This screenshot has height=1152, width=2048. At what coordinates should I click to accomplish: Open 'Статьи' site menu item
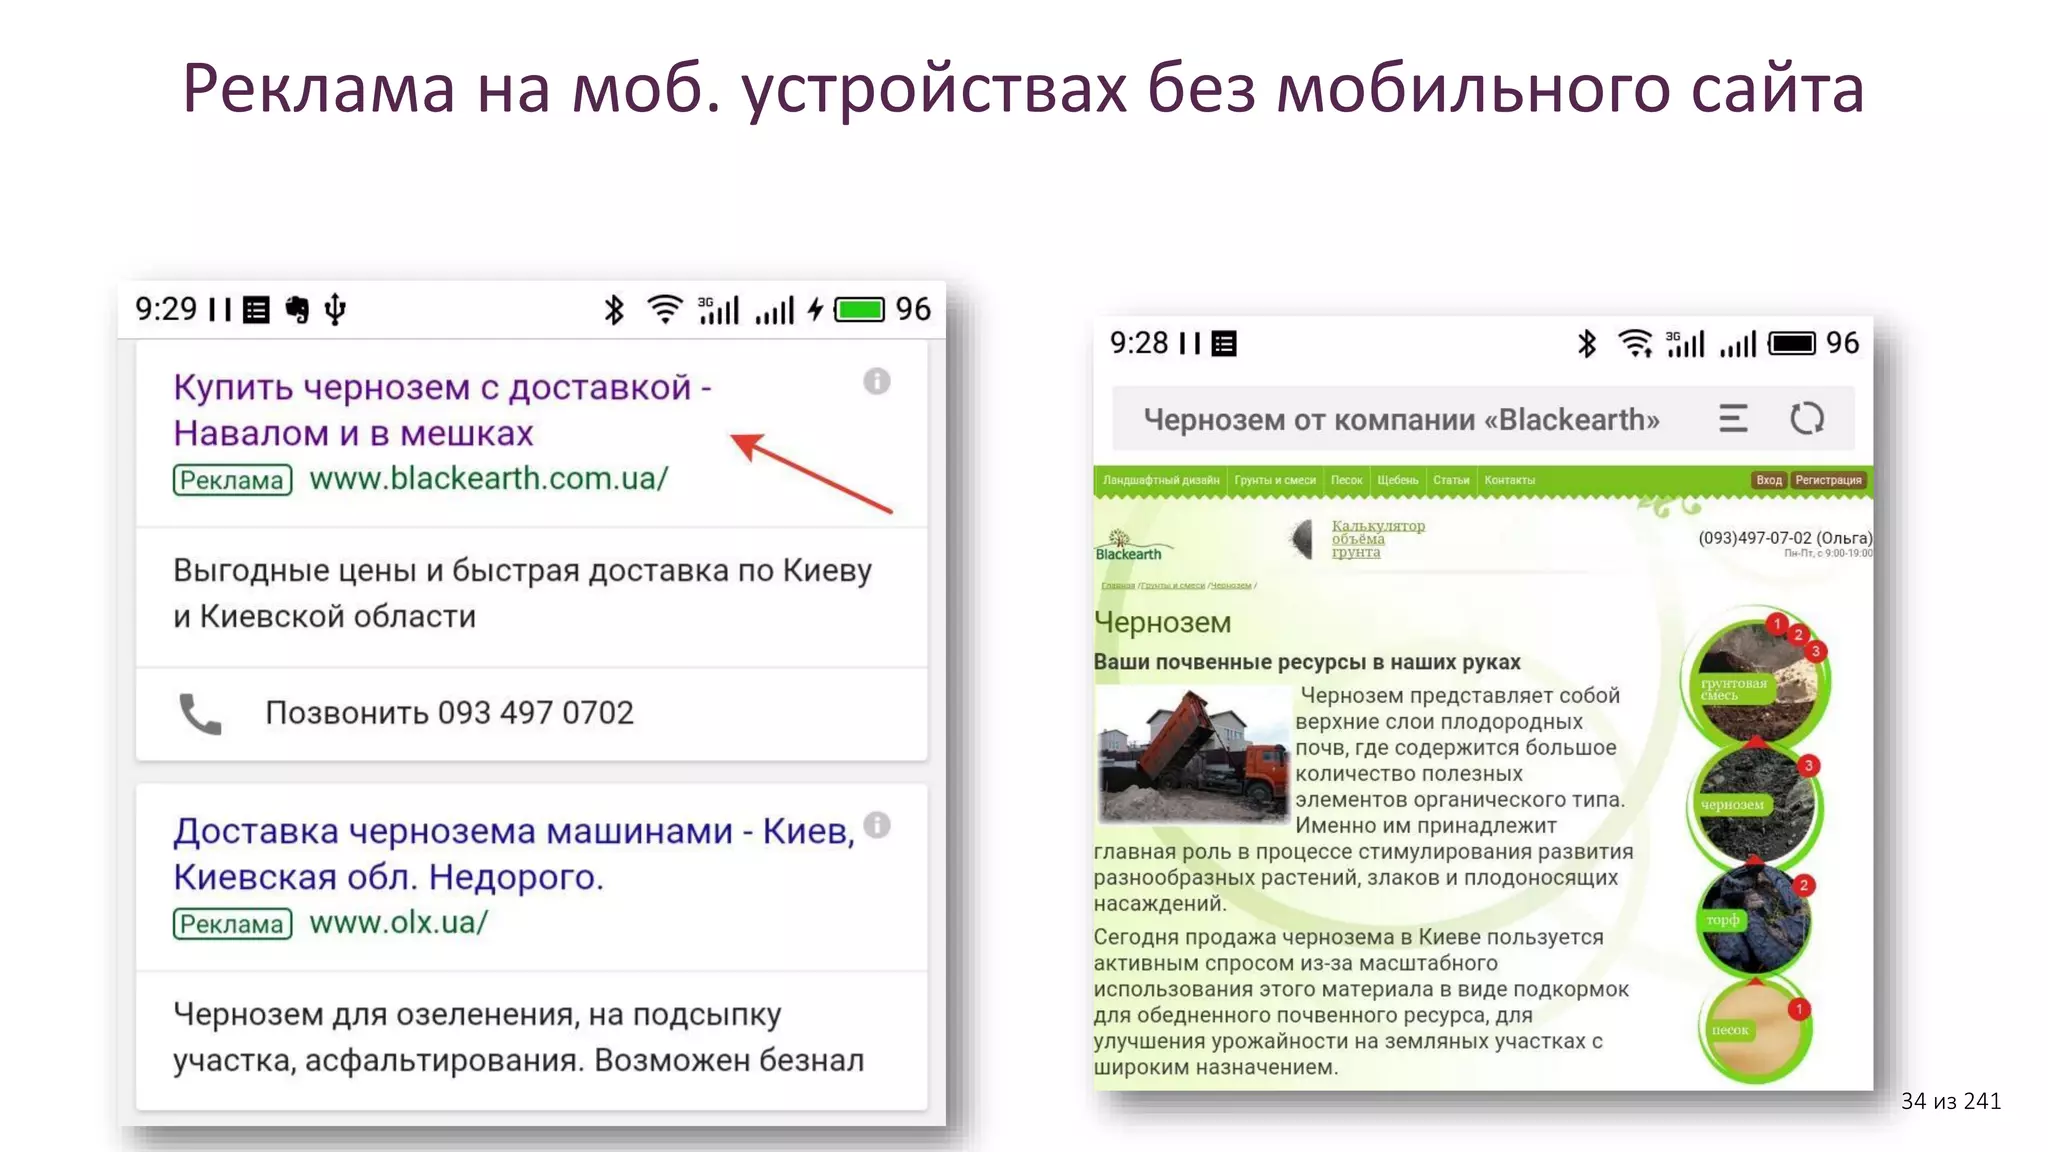coord(1451,480)
